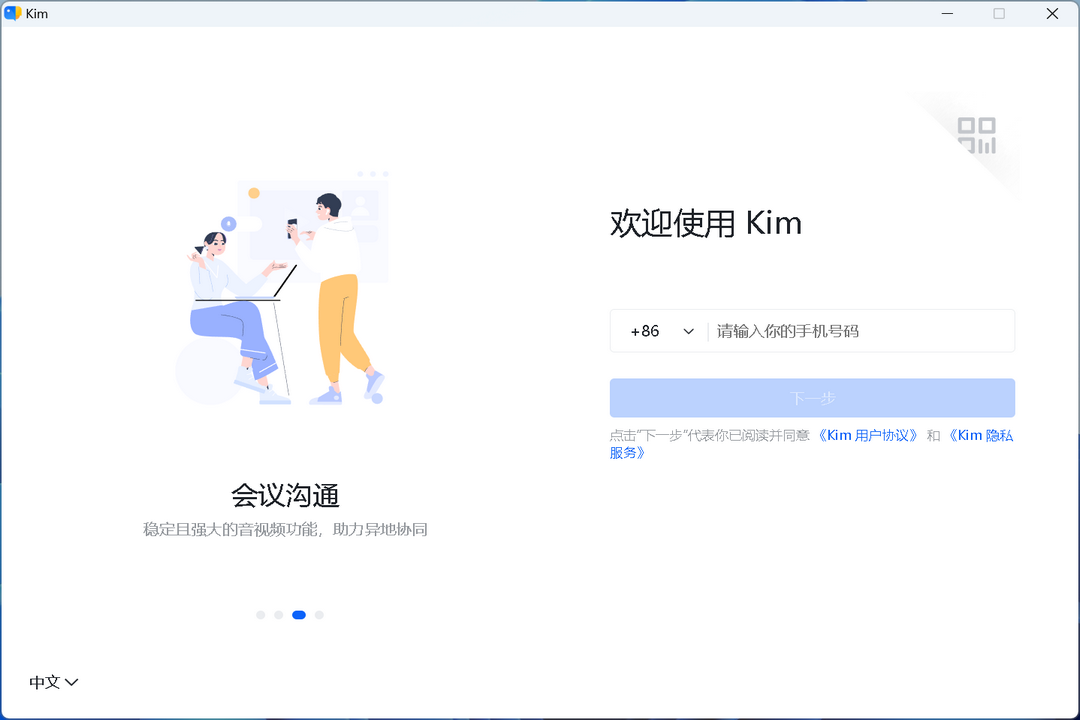Open the +86 country code dropdown
1080x720 pixels.
(660, 330)
